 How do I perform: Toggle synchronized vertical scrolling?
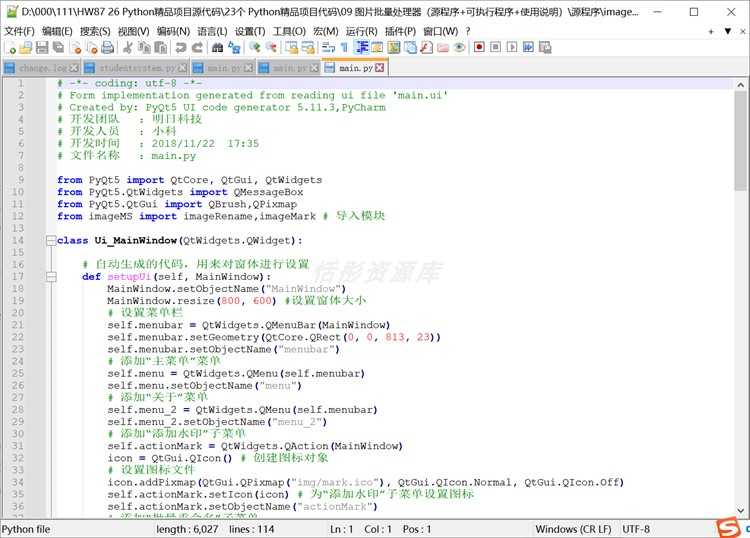[291, 47]
